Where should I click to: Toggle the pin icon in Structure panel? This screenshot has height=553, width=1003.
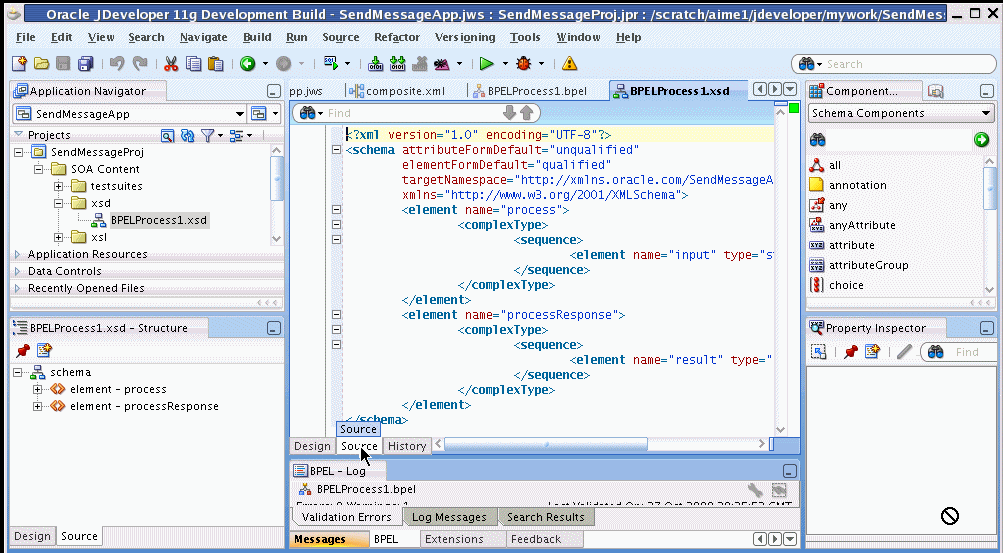point(22,350)
